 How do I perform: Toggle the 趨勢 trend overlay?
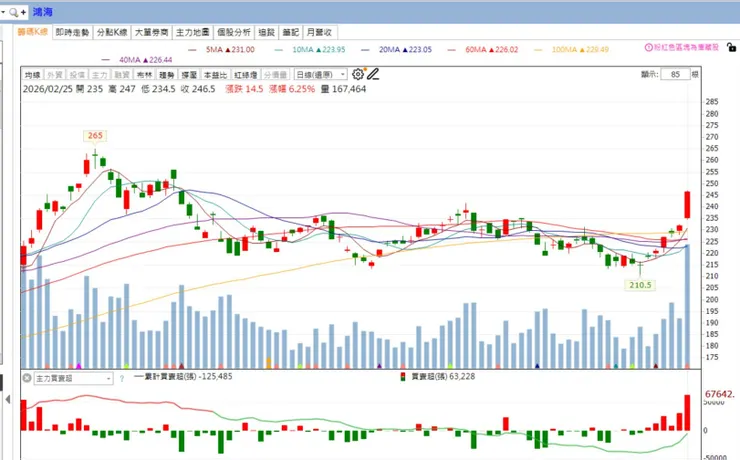pos(167,75)
